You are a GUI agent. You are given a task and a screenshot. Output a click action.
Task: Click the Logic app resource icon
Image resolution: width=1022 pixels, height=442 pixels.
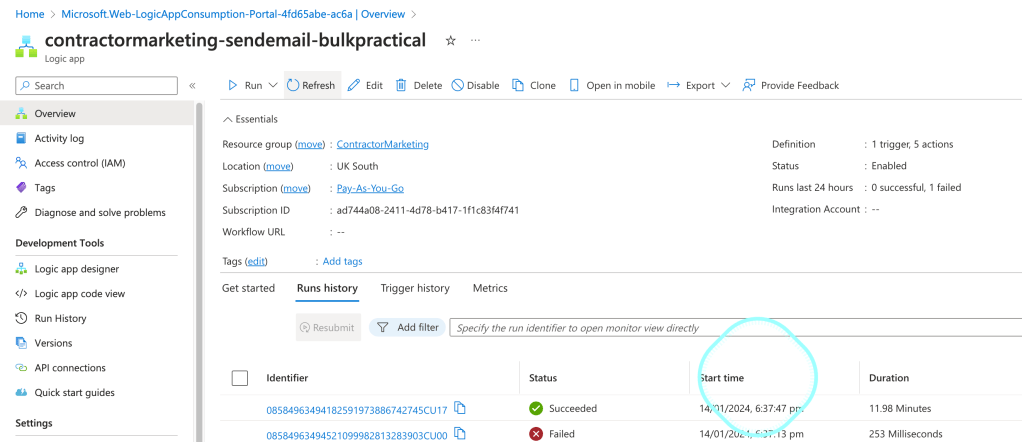click(x=27, y=46)
